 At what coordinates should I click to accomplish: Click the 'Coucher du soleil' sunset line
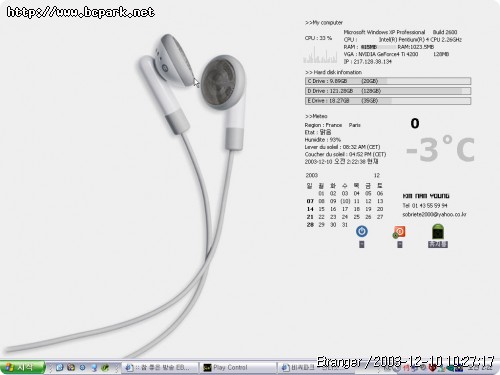(x=345, y=154)
